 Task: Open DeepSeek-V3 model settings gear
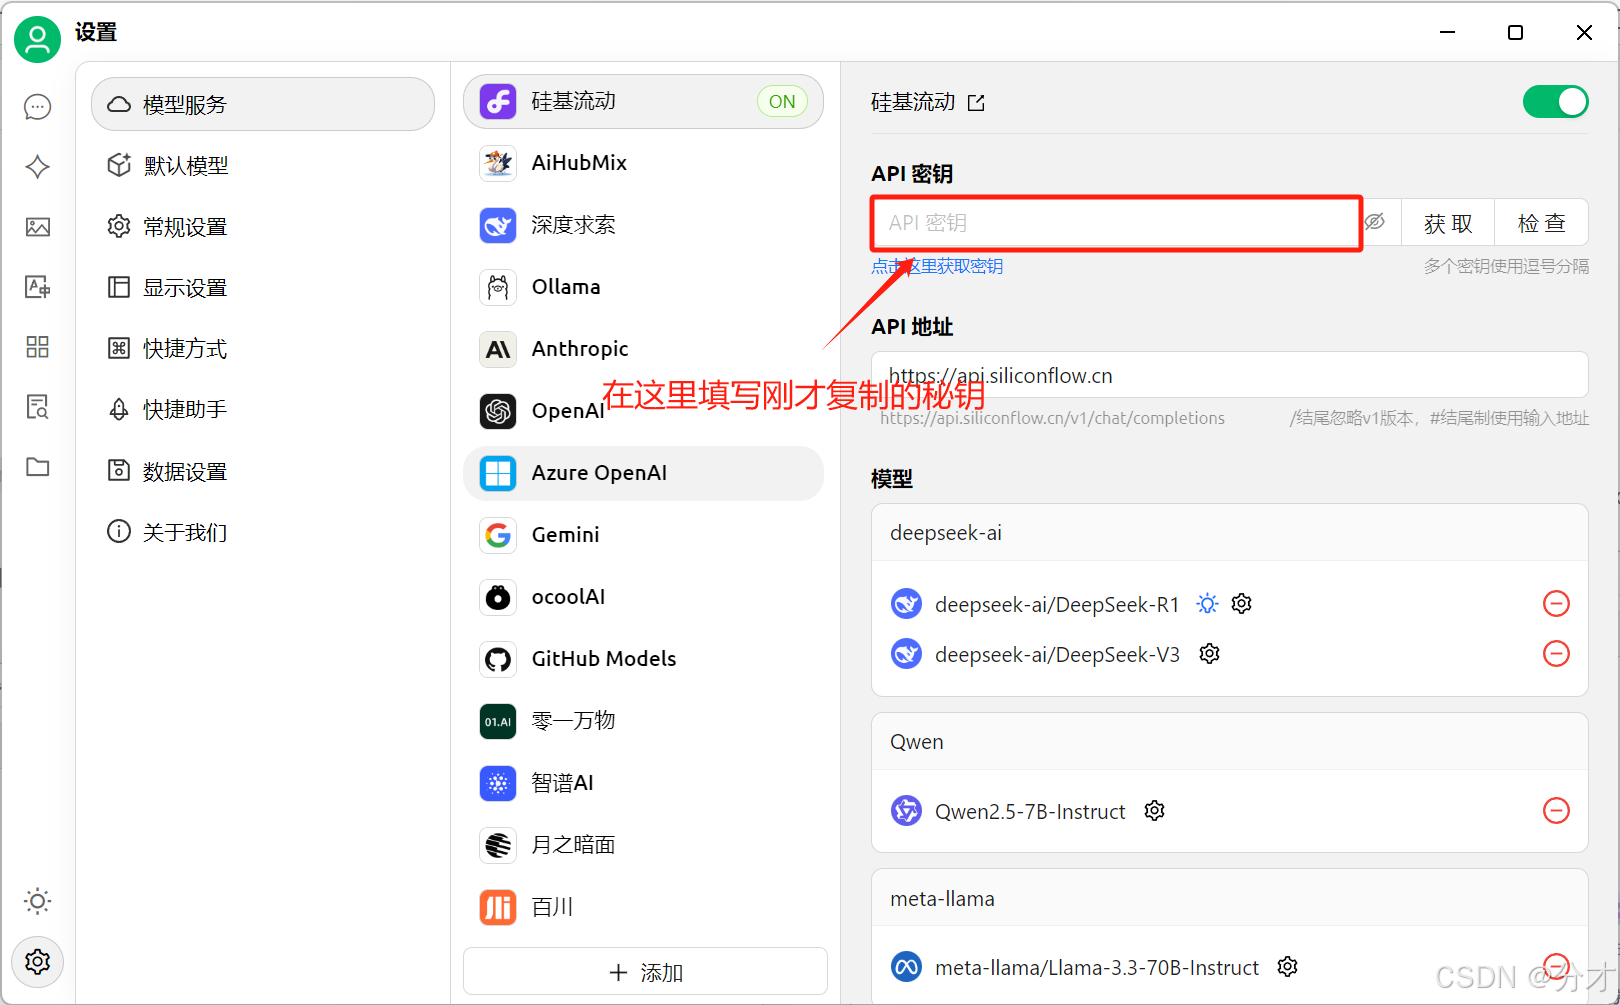[x=1210, y=654]
